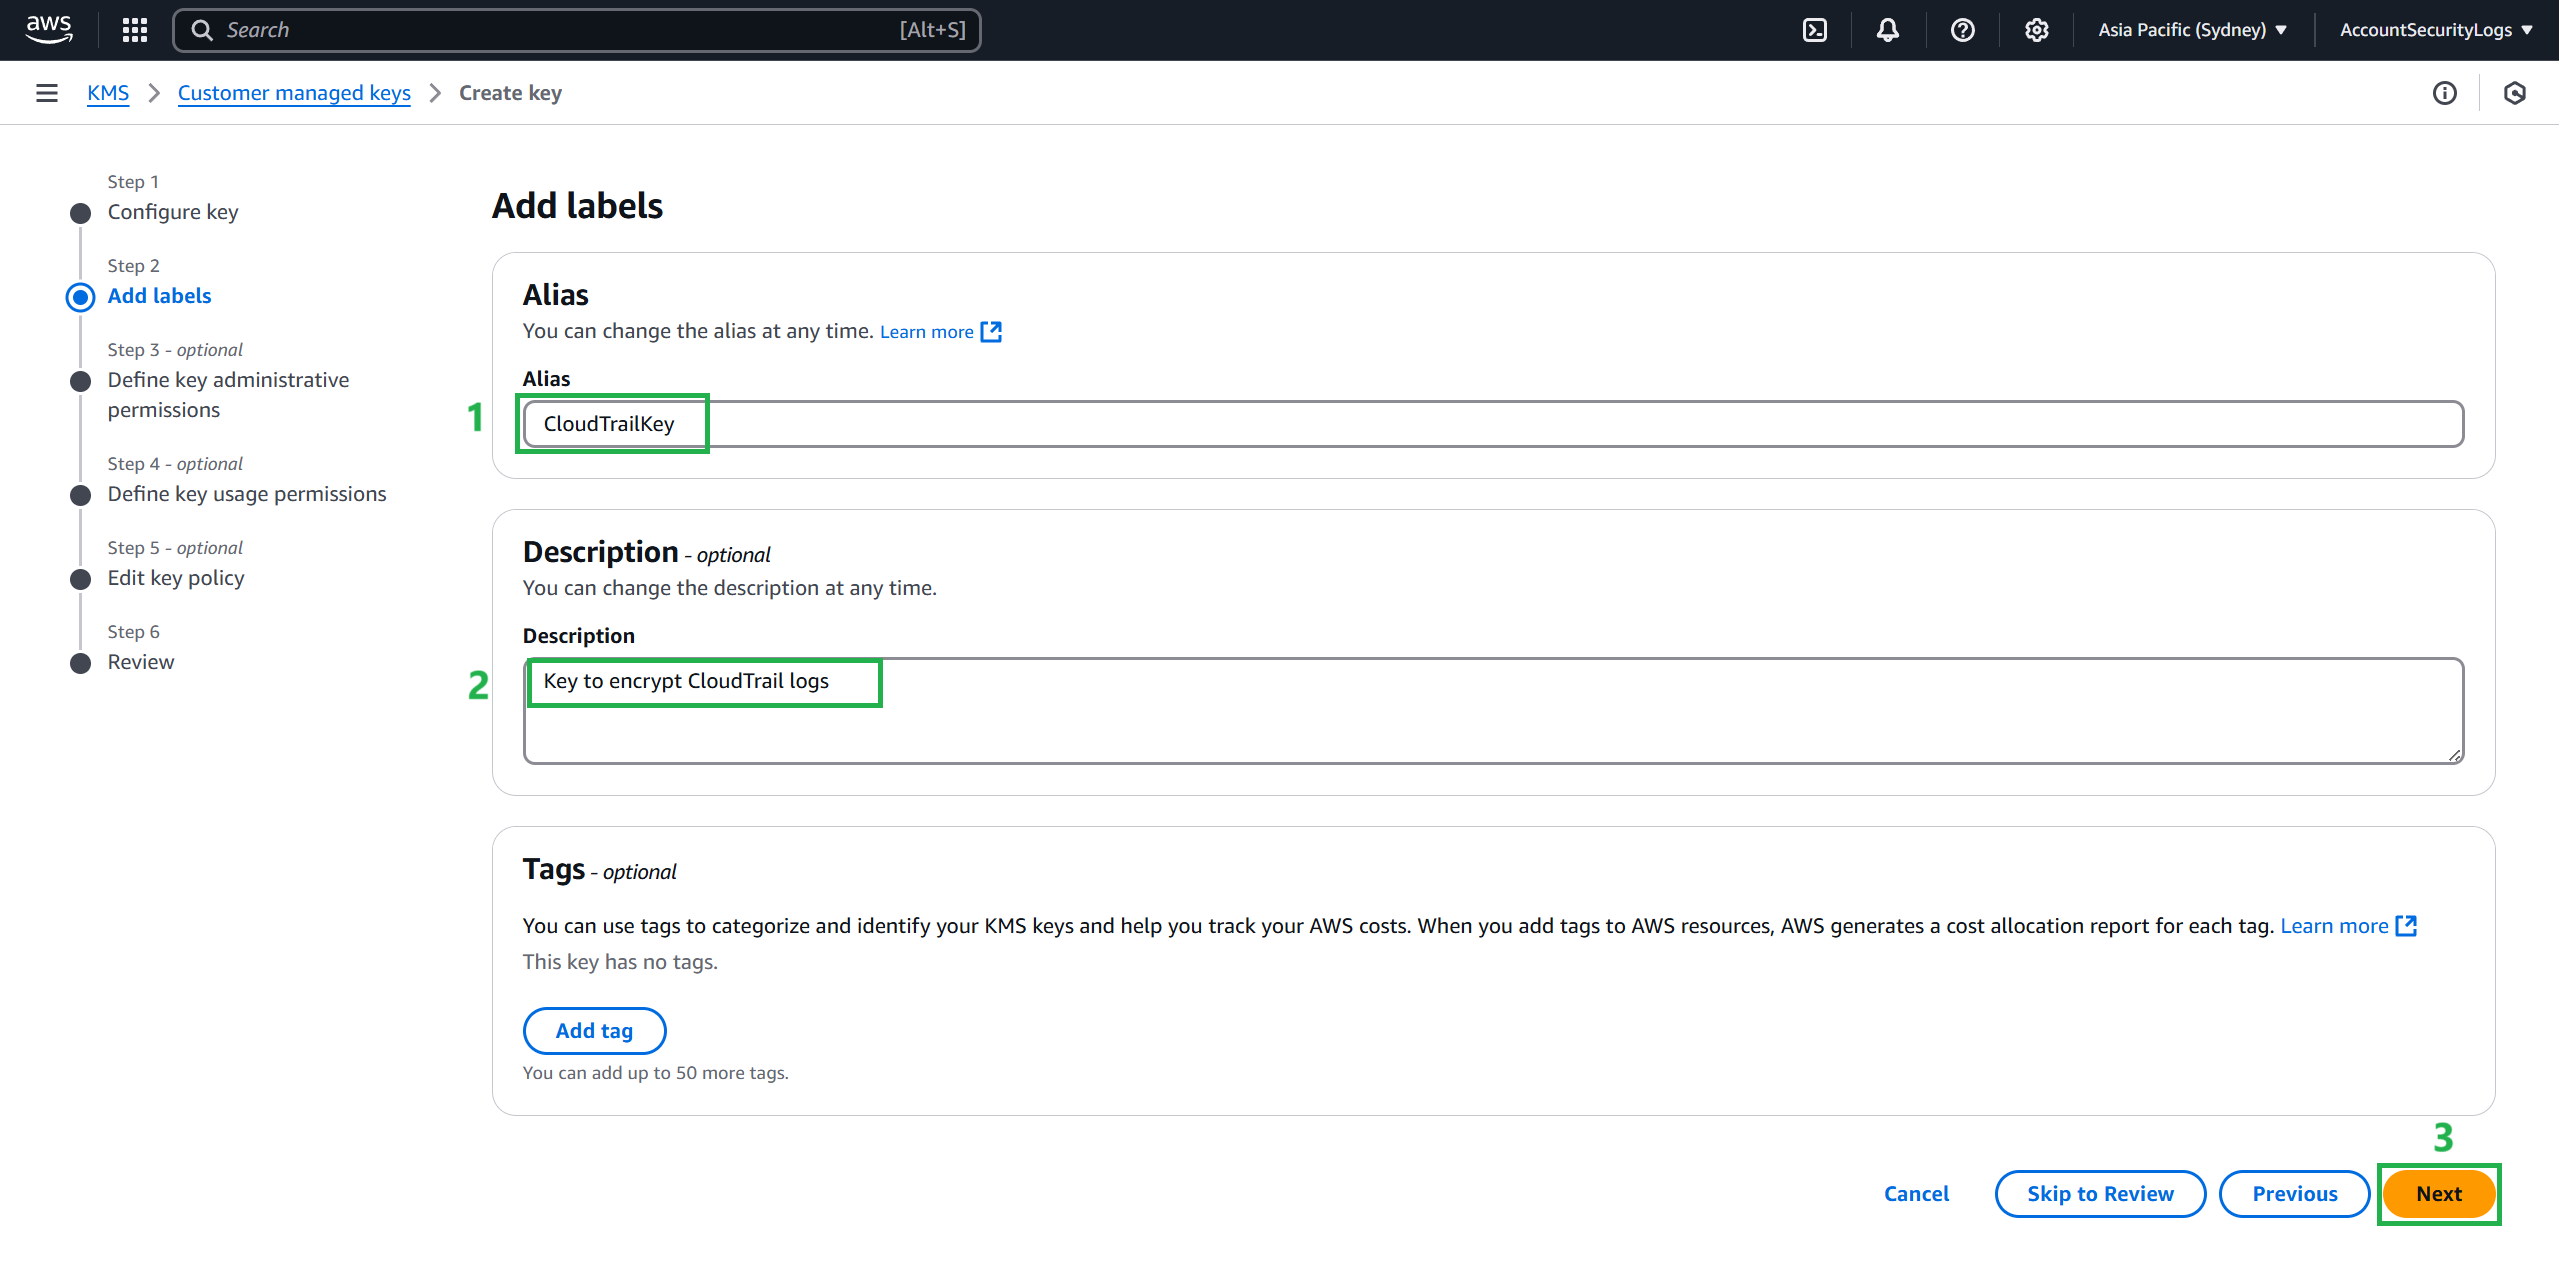Click Skip to Review button
The image size is (2559, 1261).
(x=2099, y=1193)
